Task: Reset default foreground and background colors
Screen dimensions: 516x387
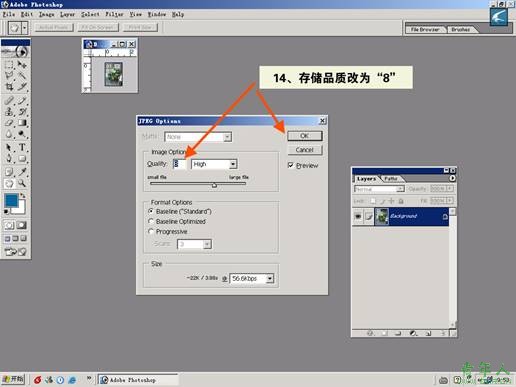Action: point(6,212)
